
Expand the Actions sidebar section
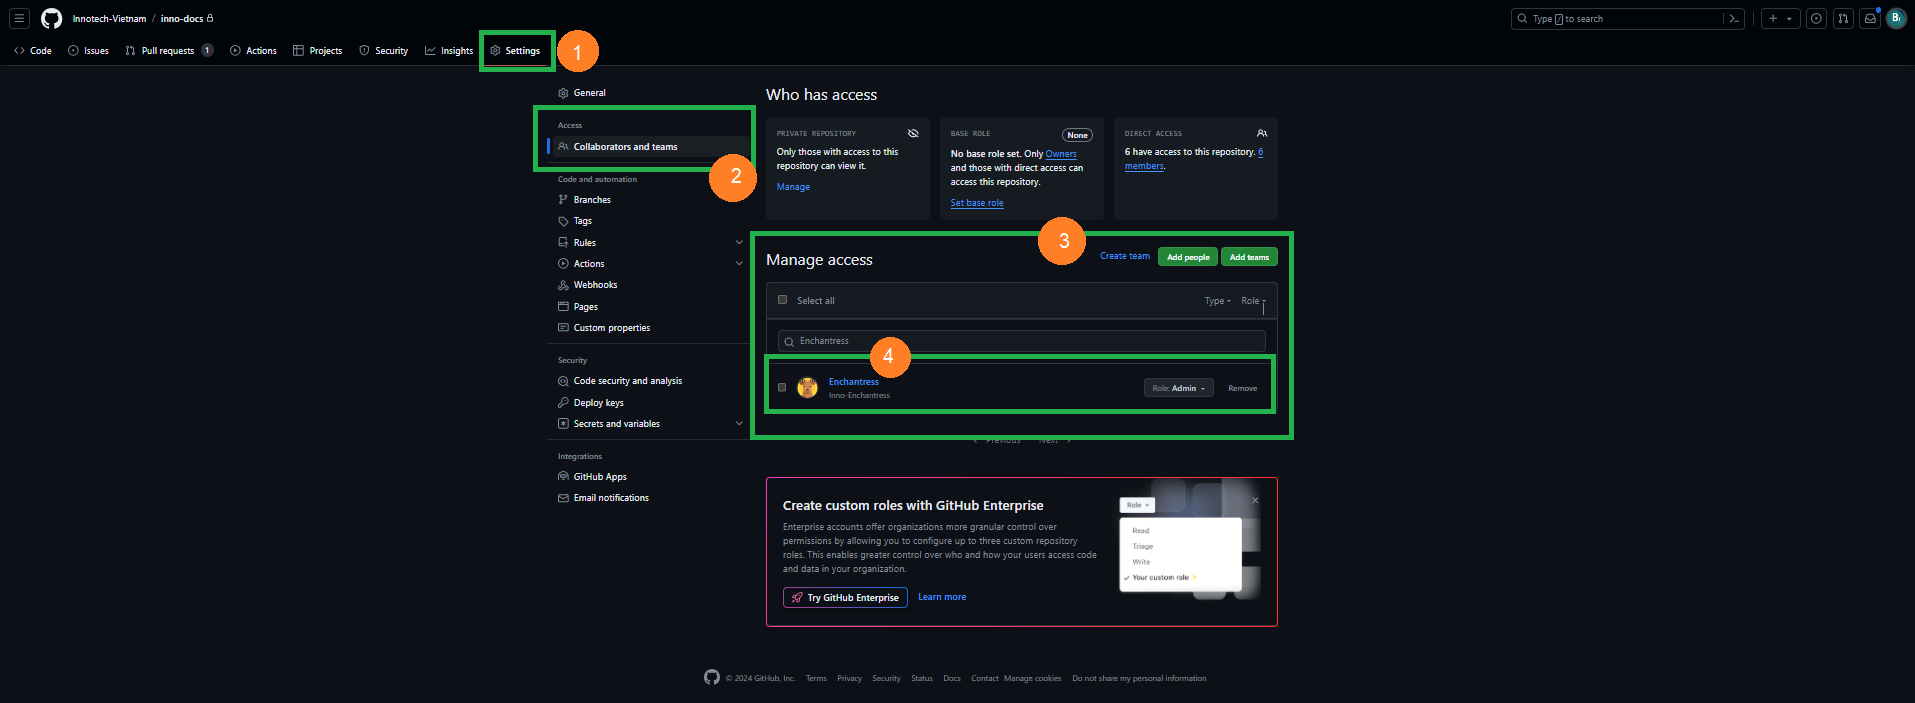[x=739, y=264]
